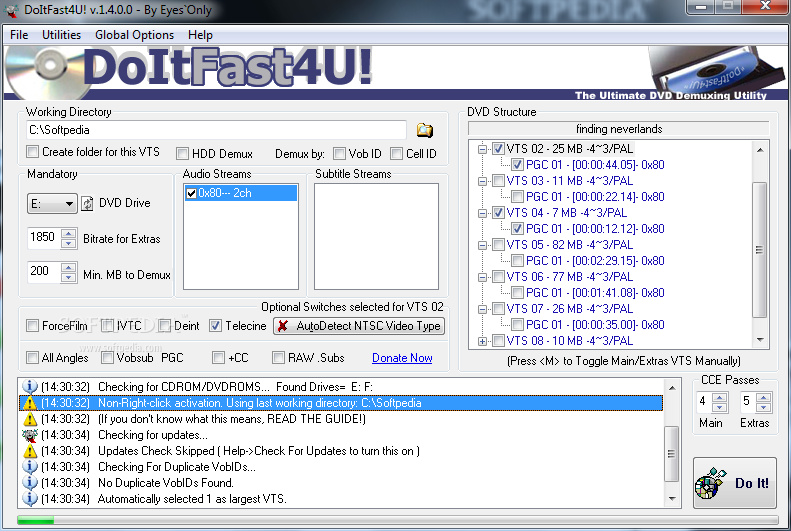Select VTS 05 - 82 MB row
The height and width of the screenshot is (531, 791).
(x=570, y=245)
